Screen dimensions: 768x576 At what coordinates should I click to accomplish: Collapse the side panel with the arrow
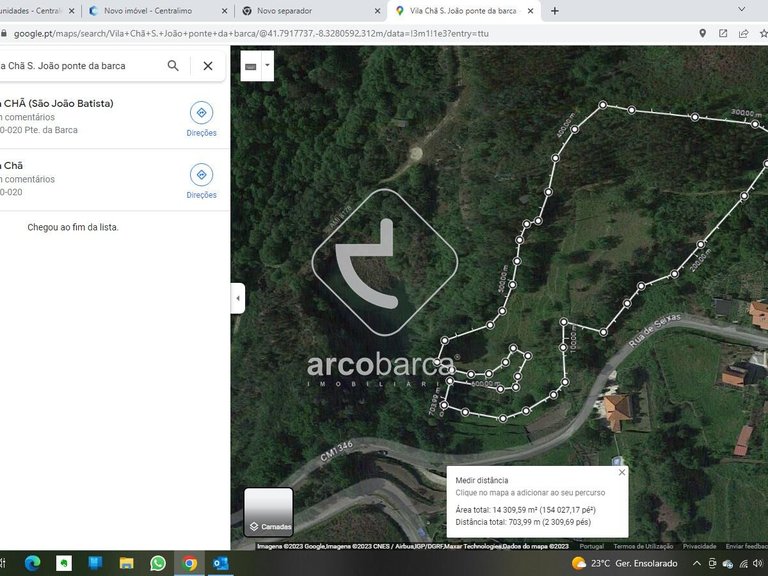tap(238, 298)
